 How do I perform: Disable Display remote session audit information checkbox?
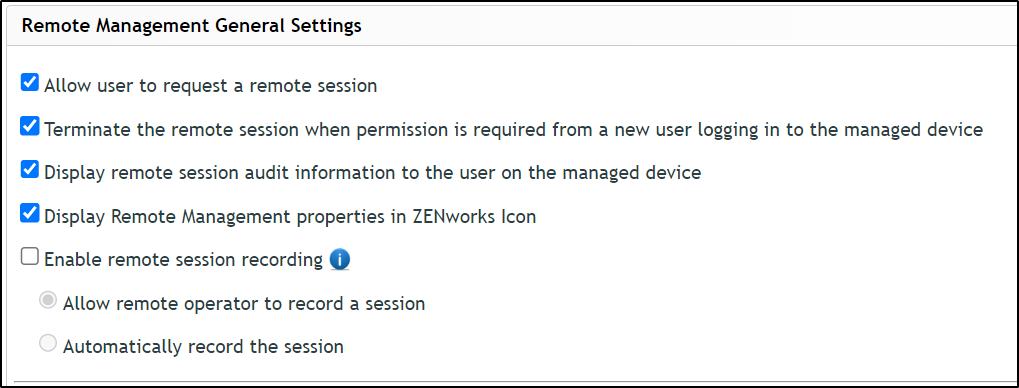tap(30, 170)
